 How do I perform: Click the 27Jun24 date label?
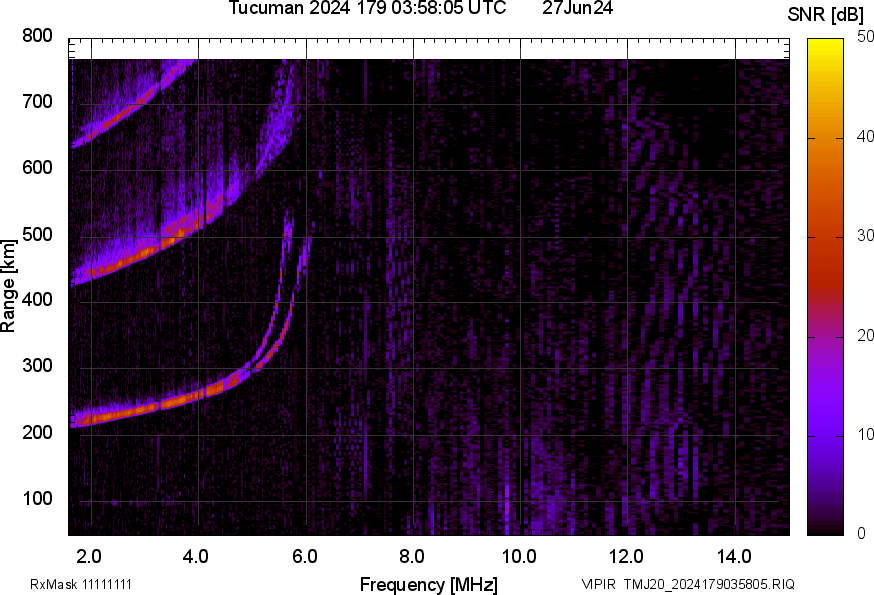[577, 9]
